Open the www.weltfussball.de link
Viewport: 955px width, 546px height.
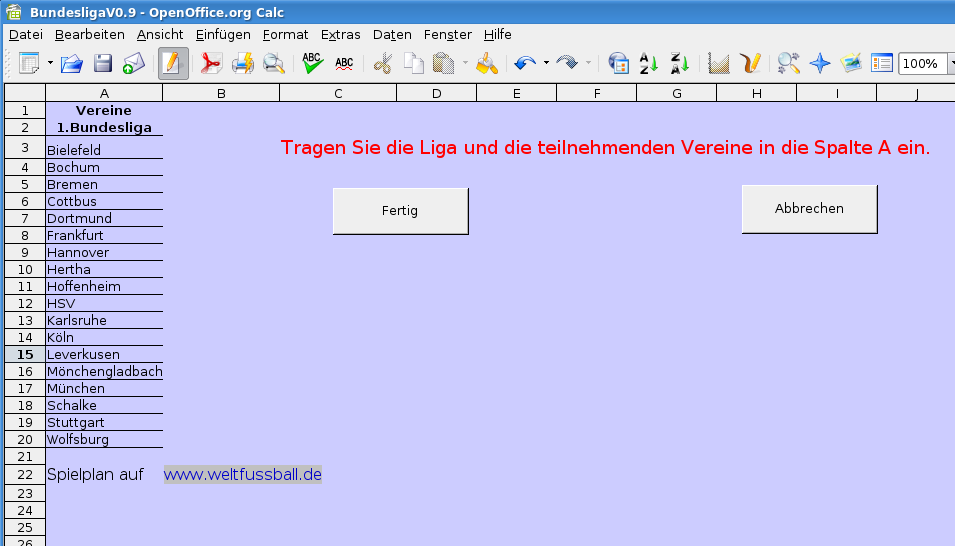(x=243, y=474)
